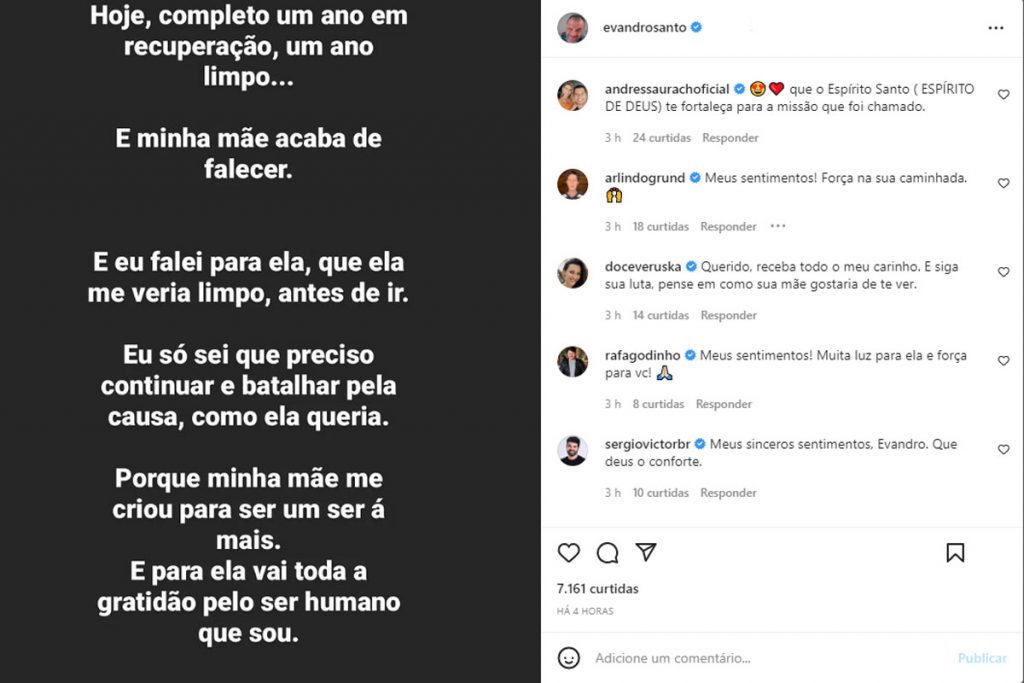Open the post options three-dot menu
Image resolution: width=1024 pixels, height=683 pixels.
pyautogui.click(x=997, y=28)
